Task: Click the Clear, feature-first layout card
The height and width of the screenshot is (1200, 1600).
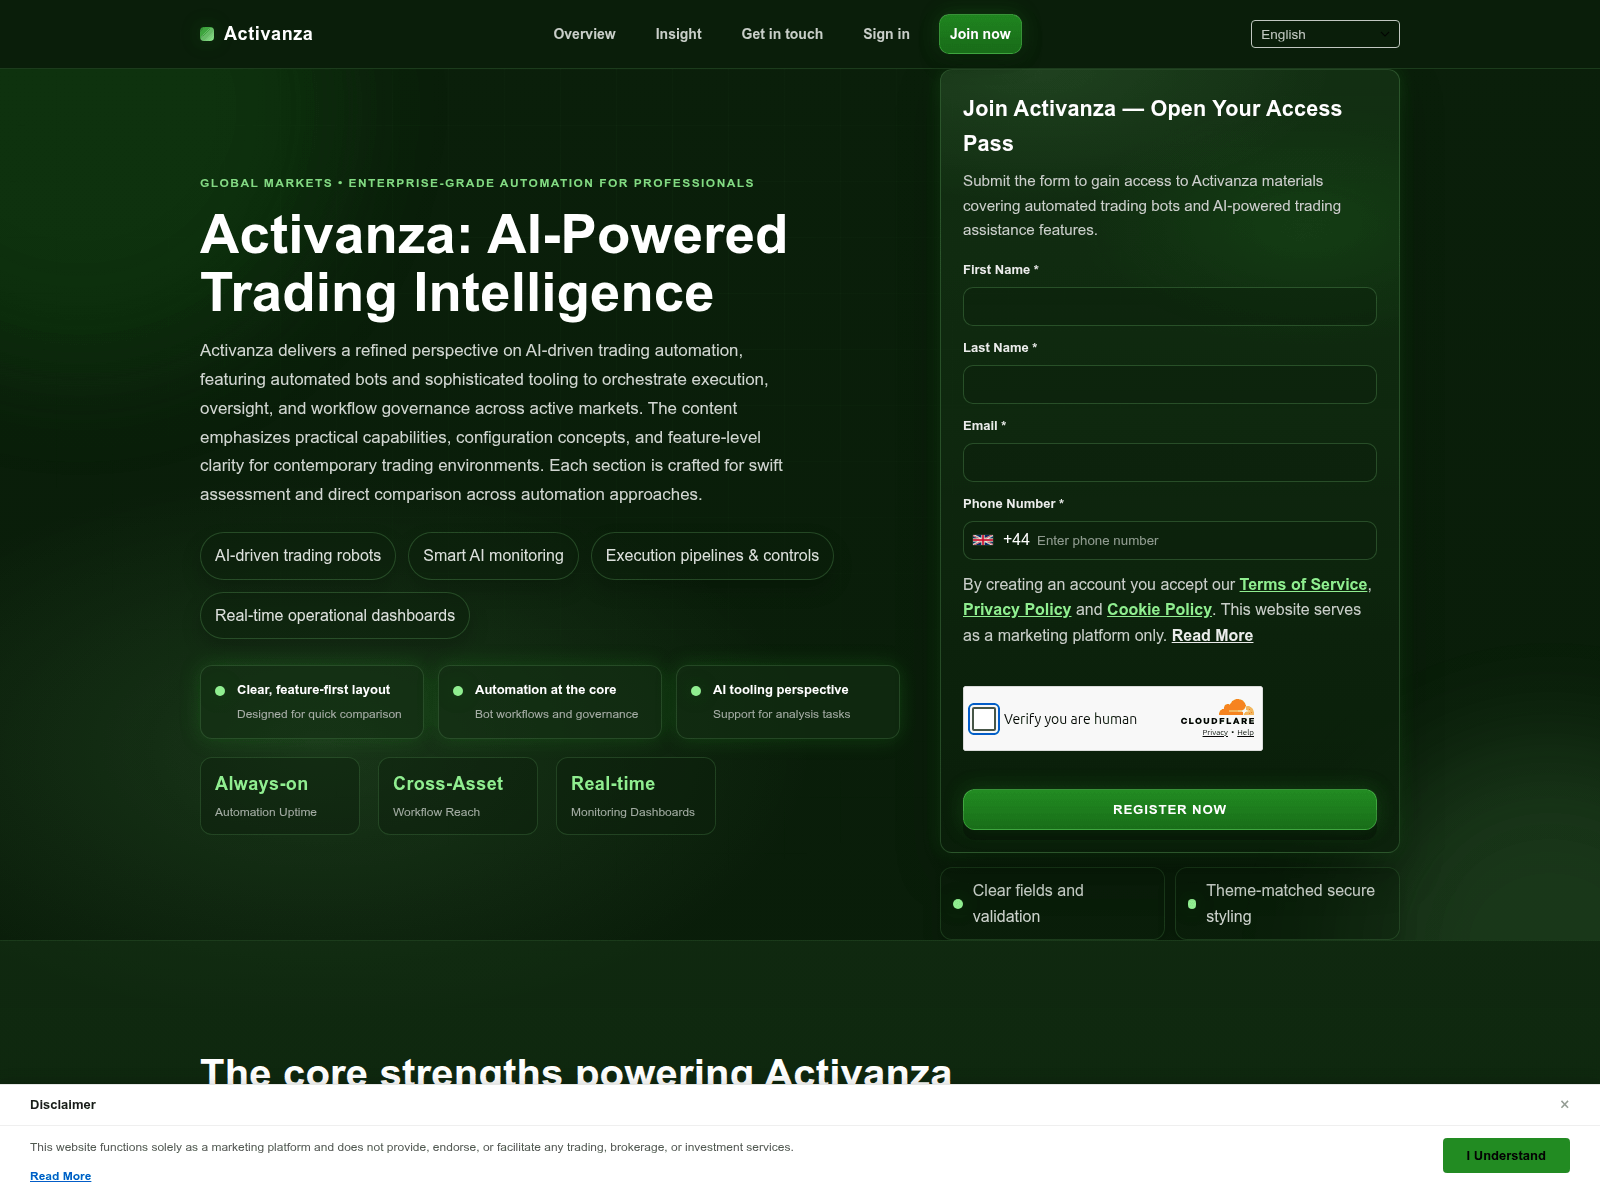Action: coord(312,702)
